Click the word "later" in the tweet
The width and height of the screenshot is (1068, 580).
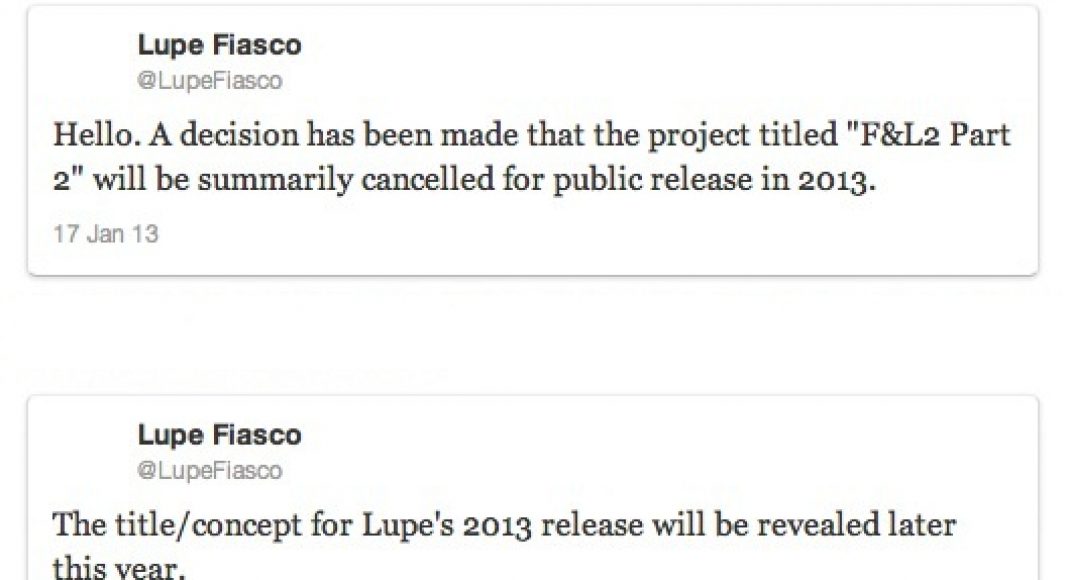918,525
